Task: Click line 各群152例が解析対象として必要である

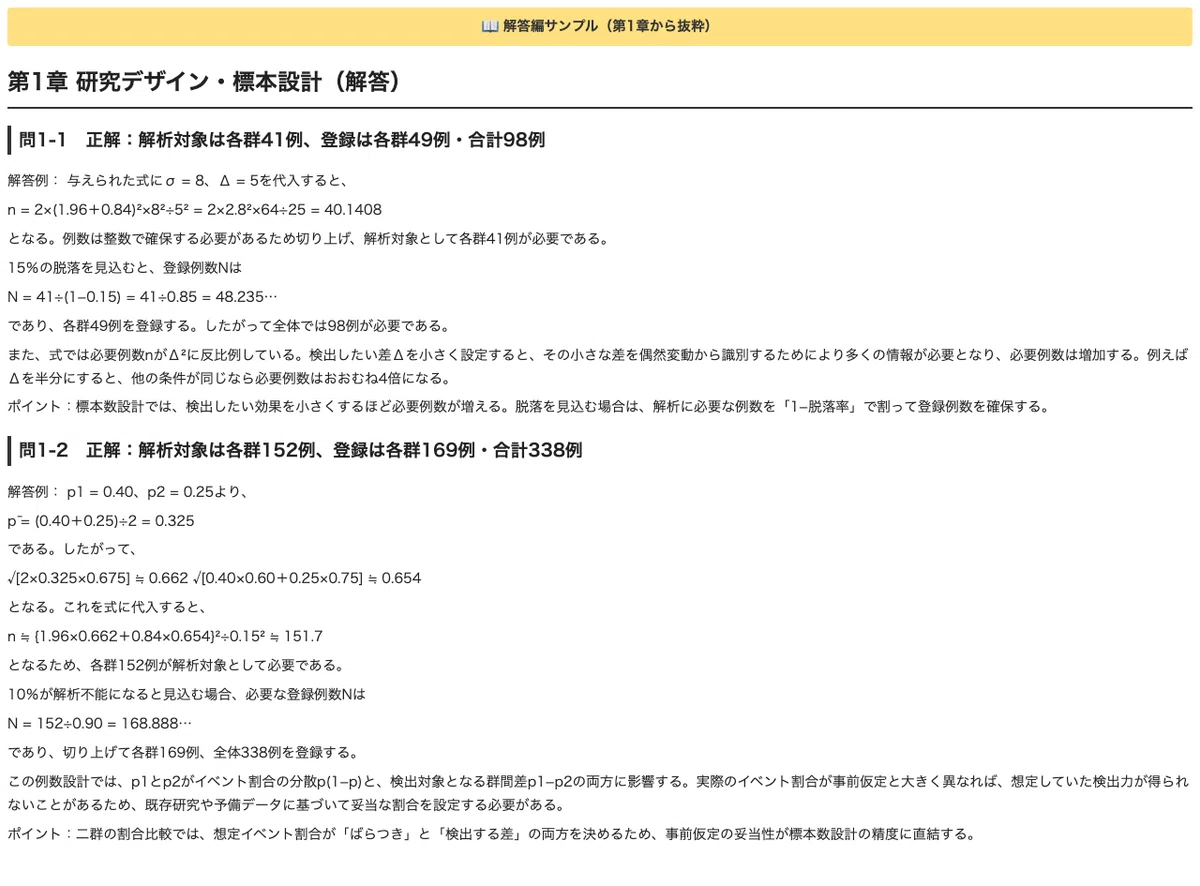Action: pyautogui.click(x=176, y=665)
